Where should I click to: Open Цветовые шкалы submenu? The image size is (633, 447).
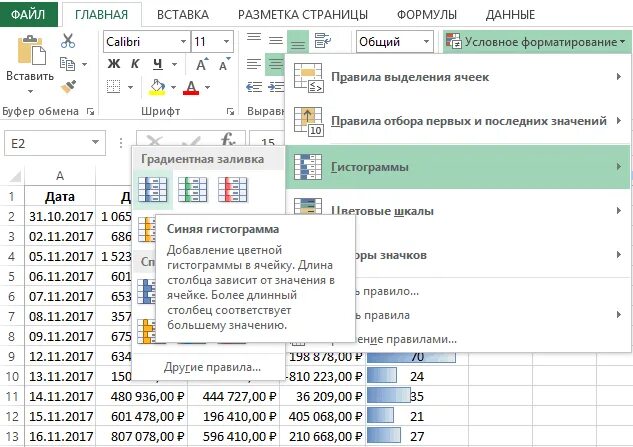point(458,210)
